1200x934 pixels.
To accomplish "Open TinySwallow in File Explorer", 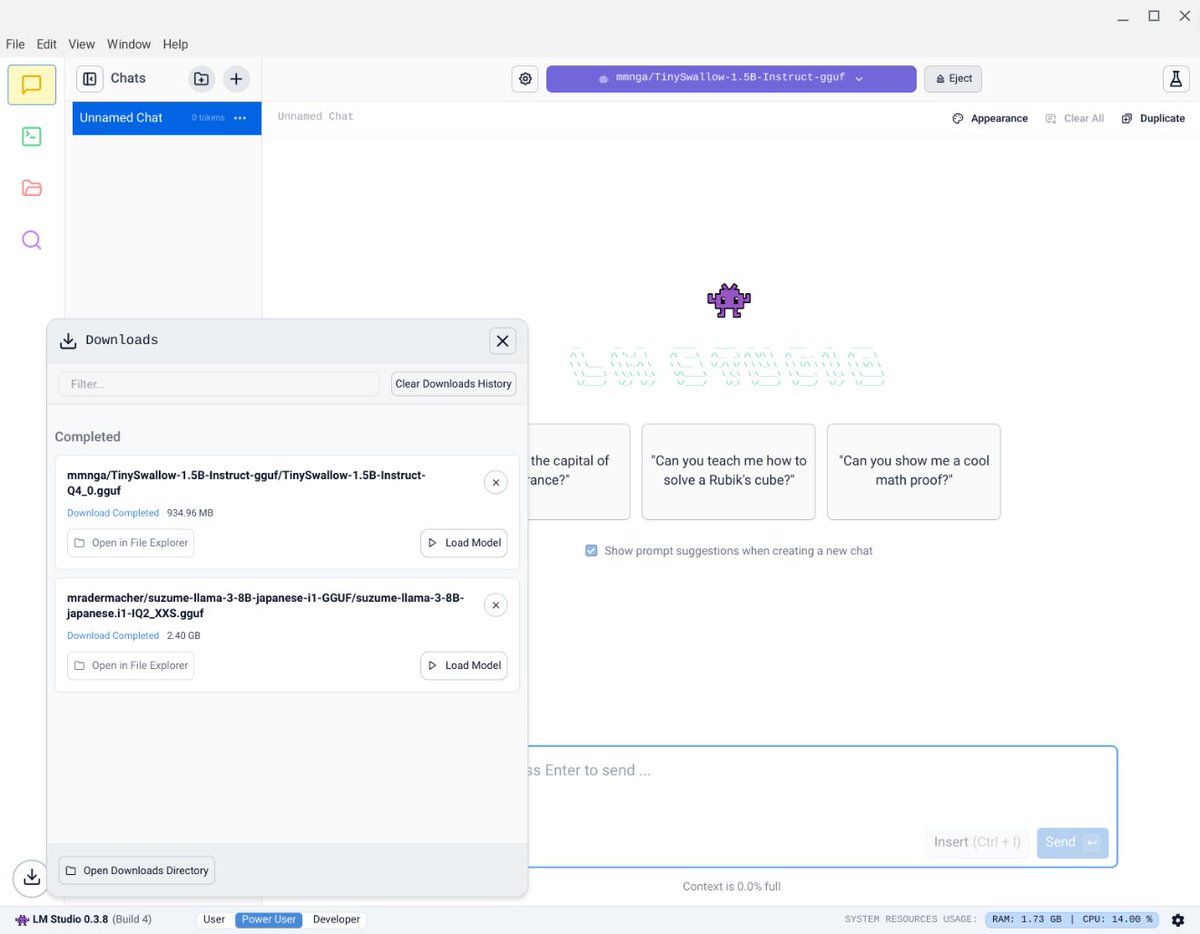I will coord(131,543).
